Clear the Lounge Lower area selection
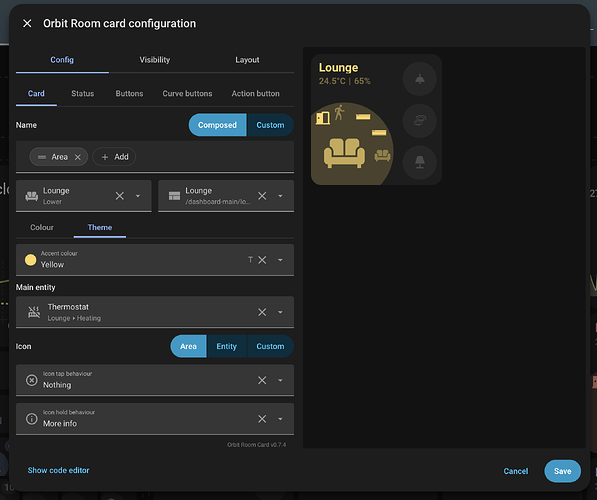The width and height of the screenshot is (597, 500). 120,196
